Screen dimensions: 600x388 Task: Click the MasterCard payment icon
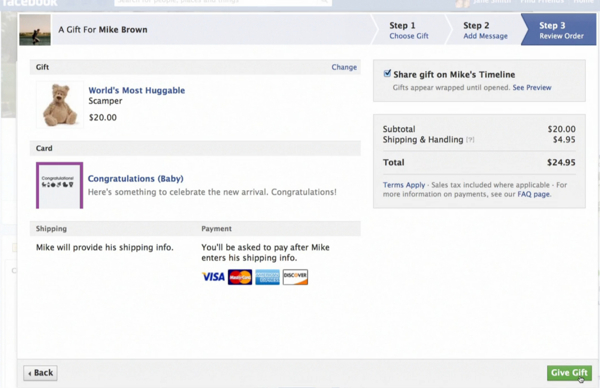pyautogui.click(x=240, y=277)
